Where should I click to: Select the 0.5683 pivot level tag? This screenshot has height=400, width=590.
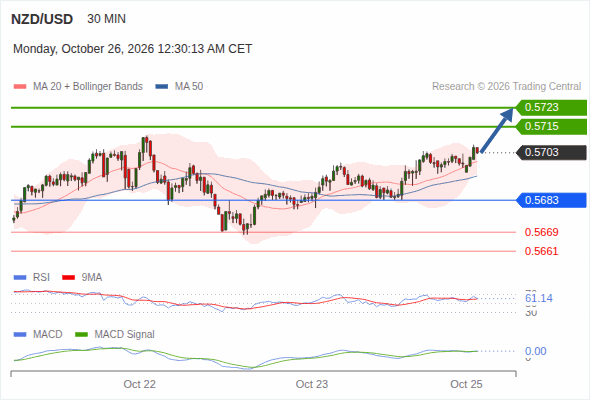(x=550, y=200)
